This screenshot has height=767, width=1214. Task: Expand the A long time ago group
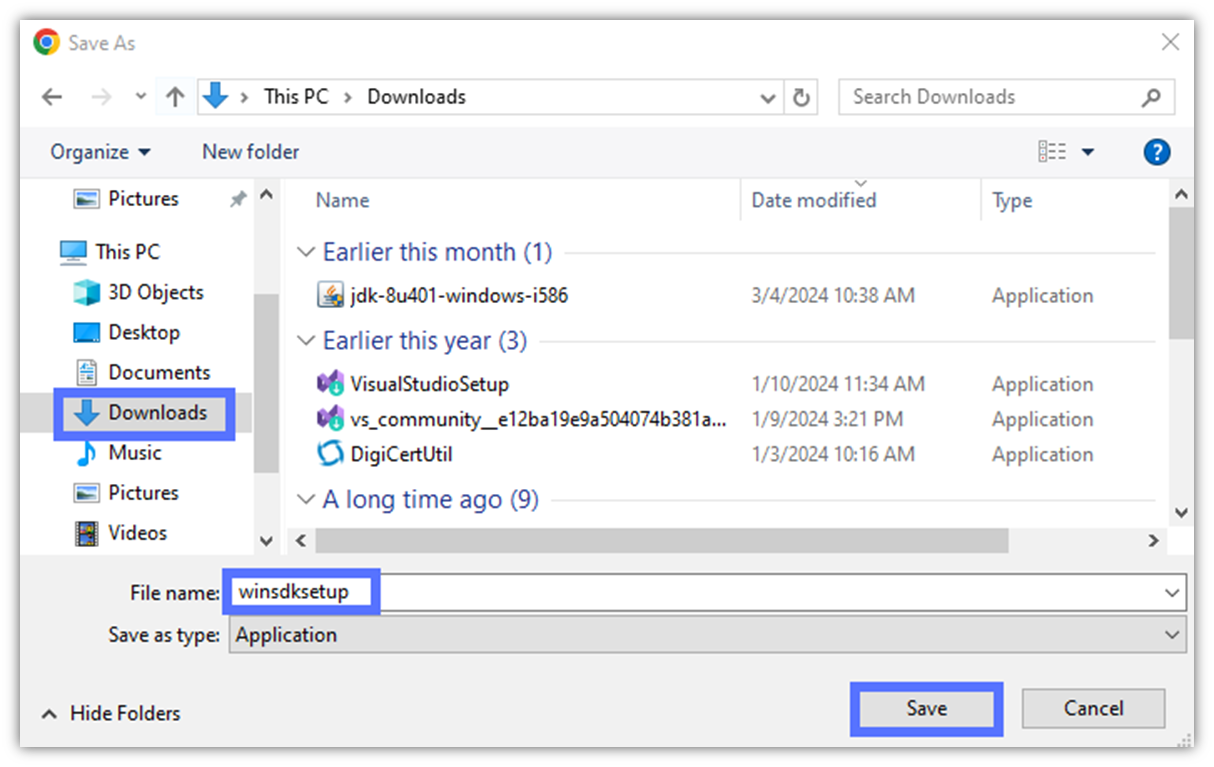click(306, 499)
